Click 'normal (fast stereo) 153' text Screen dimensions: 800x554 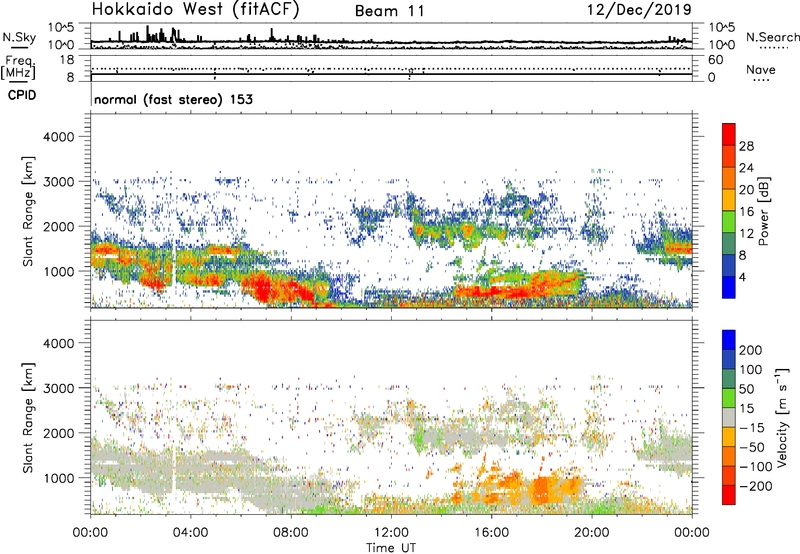tap(173, 99)
